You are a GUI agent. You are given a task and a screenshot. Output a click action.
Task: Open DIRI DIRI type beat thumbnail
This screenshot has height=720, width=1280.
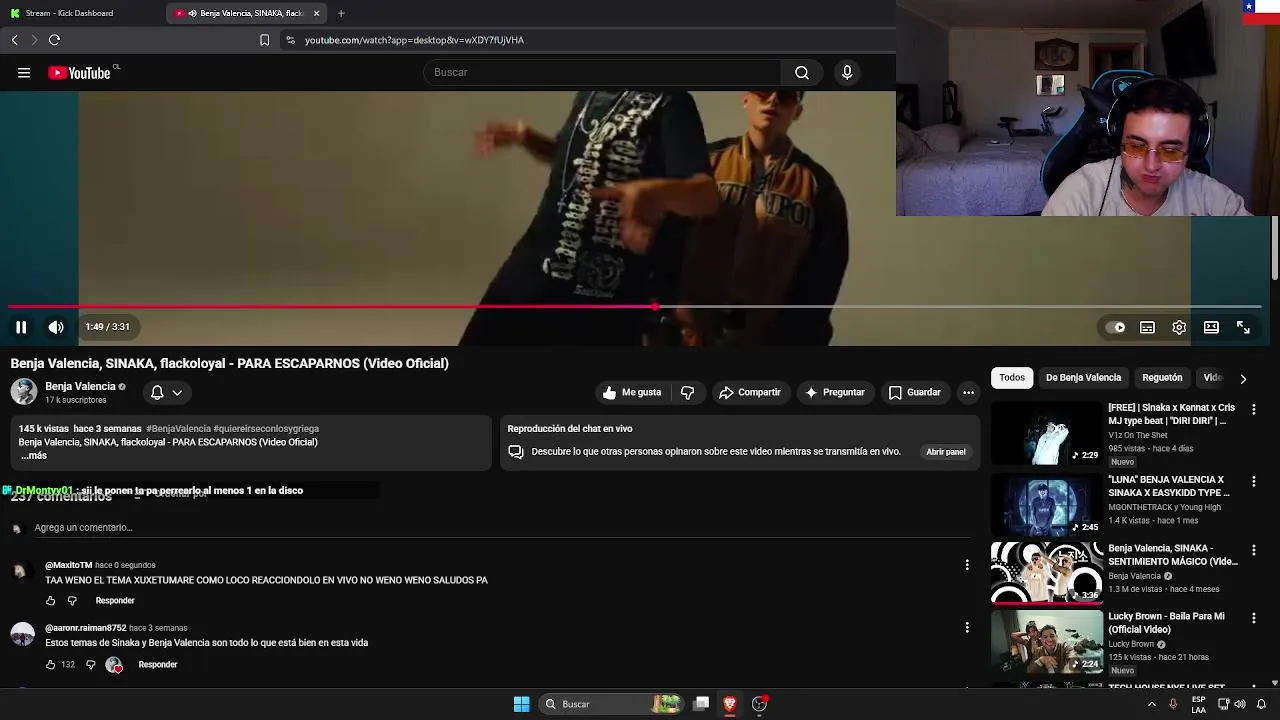tap(1047, 434)
